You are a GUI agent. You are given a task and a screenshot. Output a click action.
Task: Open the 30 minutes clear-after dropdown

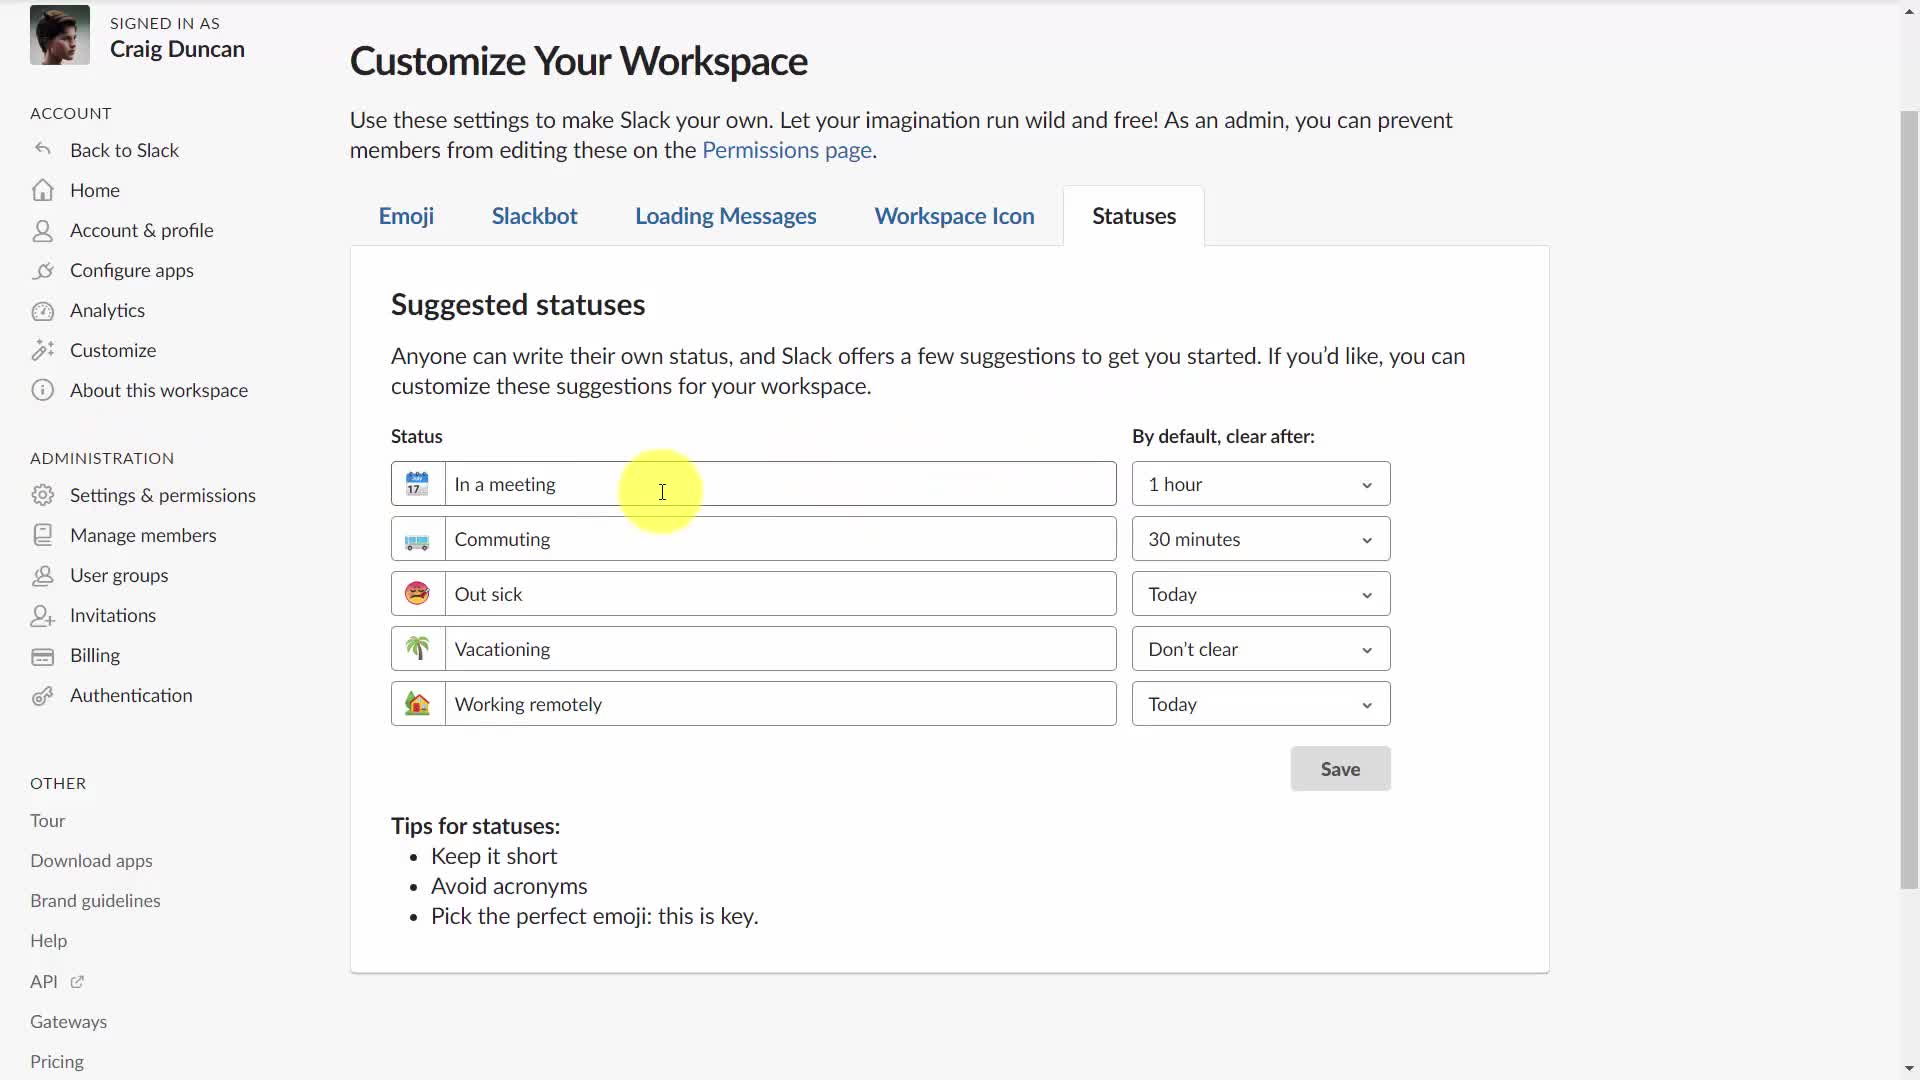point(1261,539)
